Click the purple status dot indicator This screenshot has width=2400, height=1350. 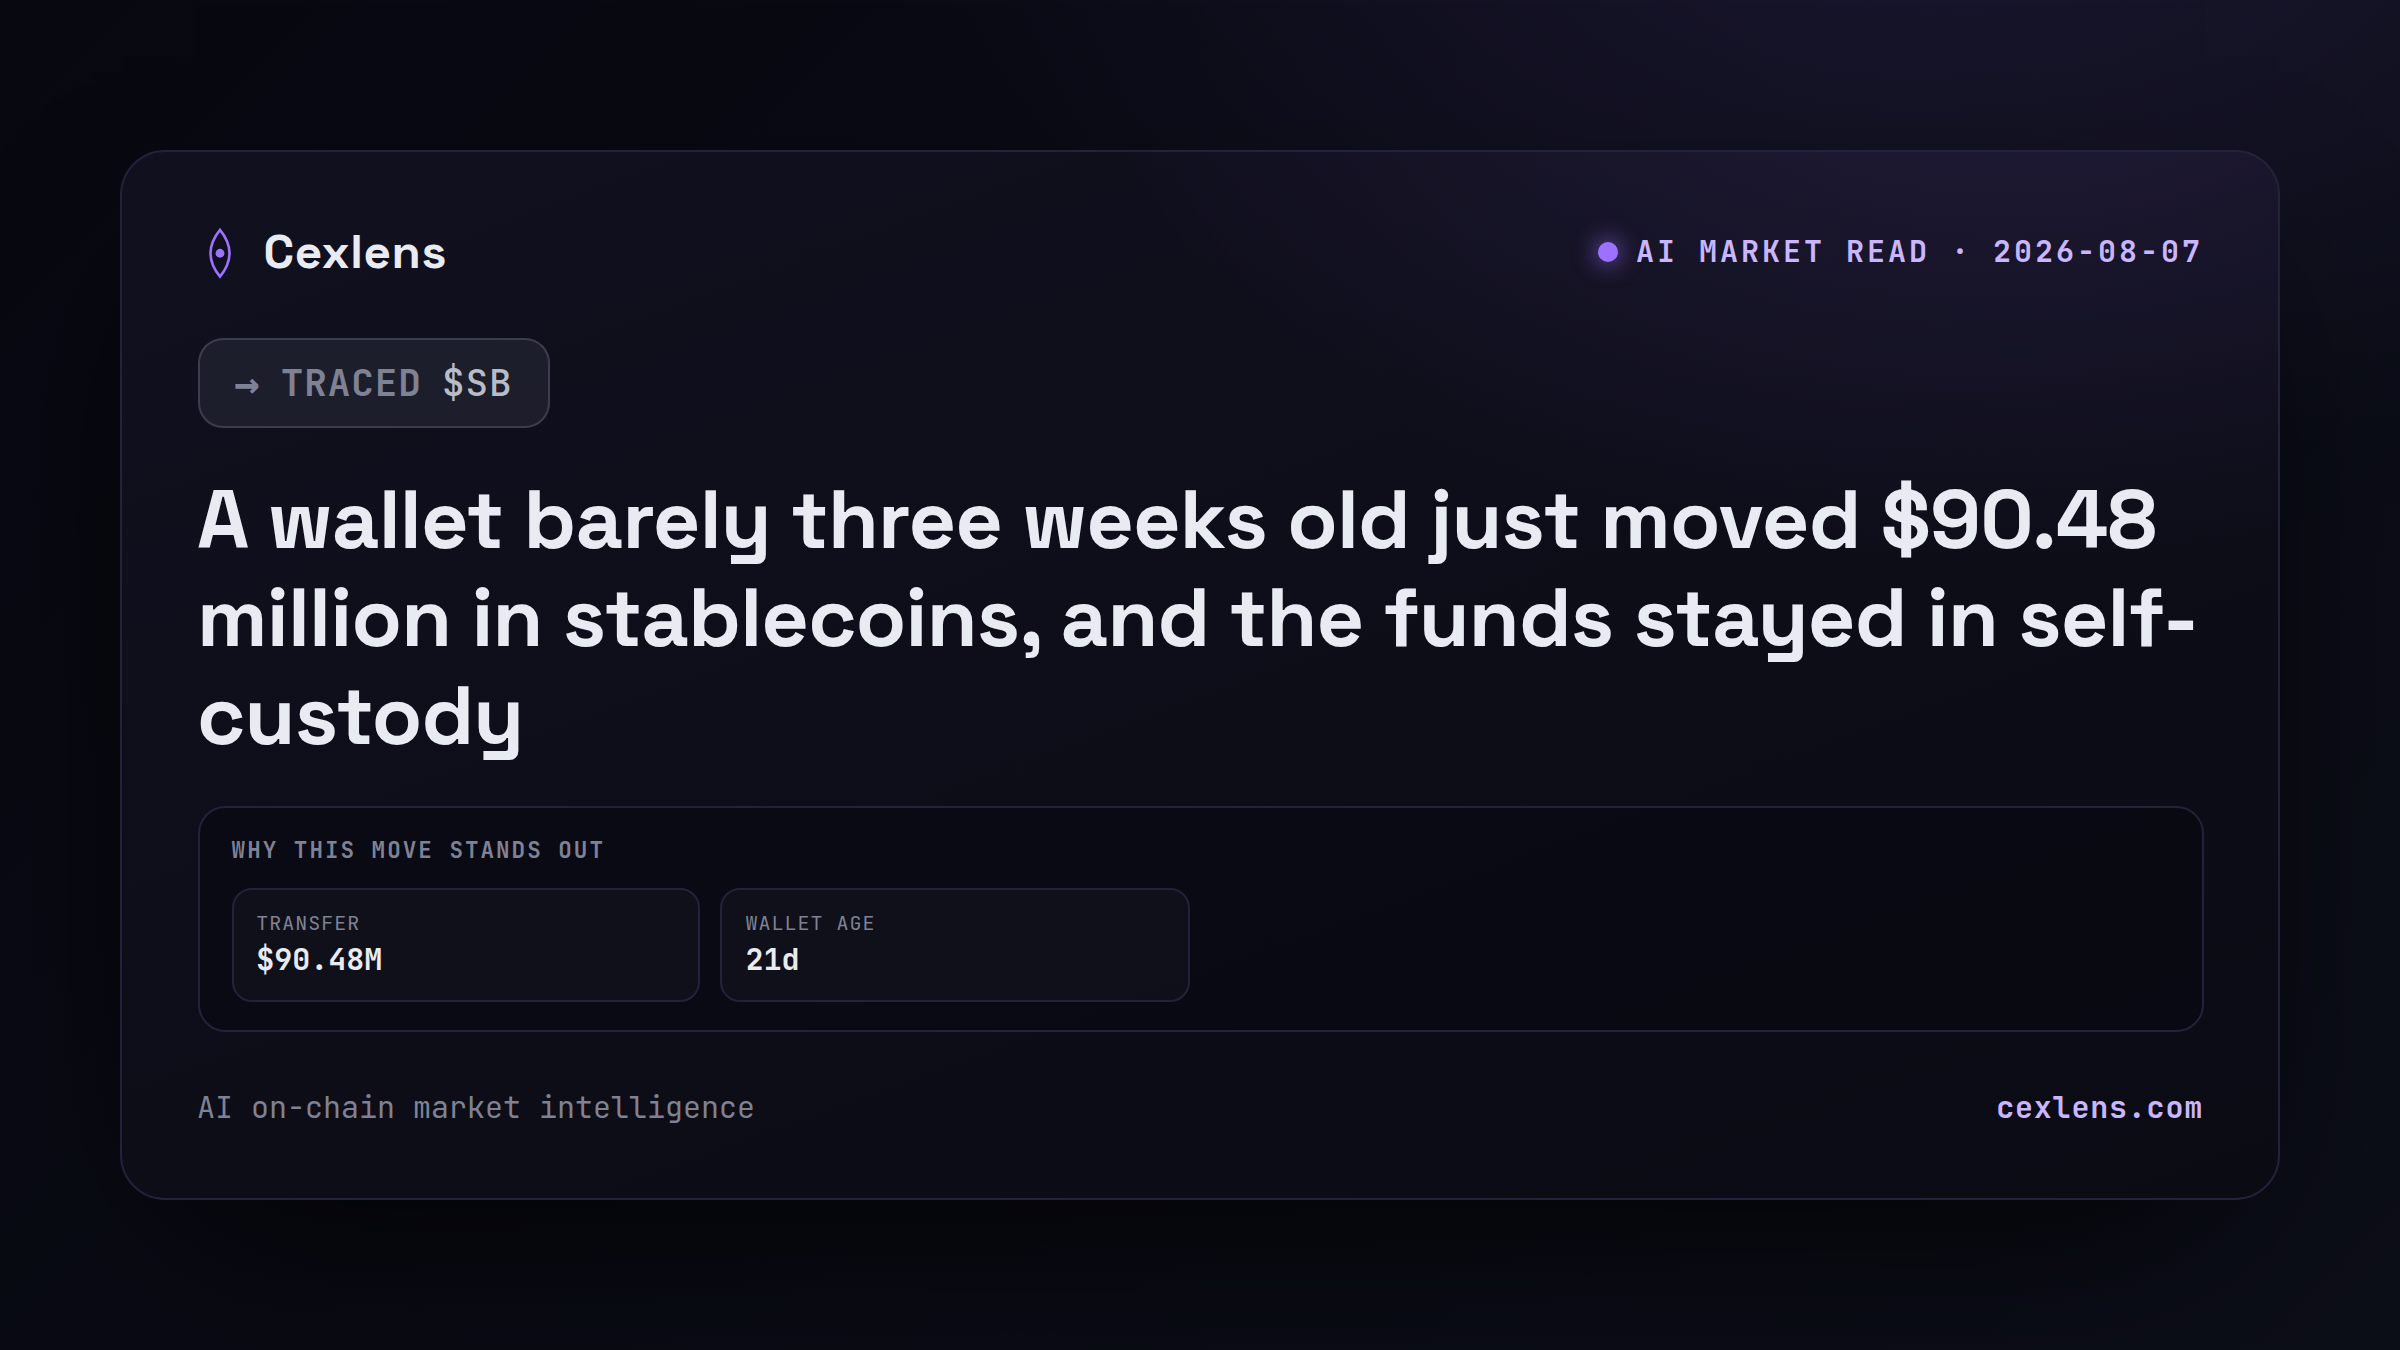(x=1608, y=252)
